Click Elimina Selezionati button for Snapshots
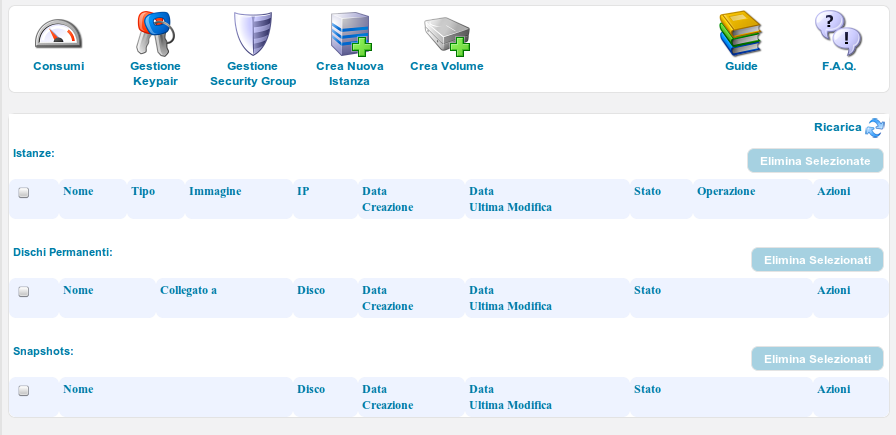 pos(817,358)
